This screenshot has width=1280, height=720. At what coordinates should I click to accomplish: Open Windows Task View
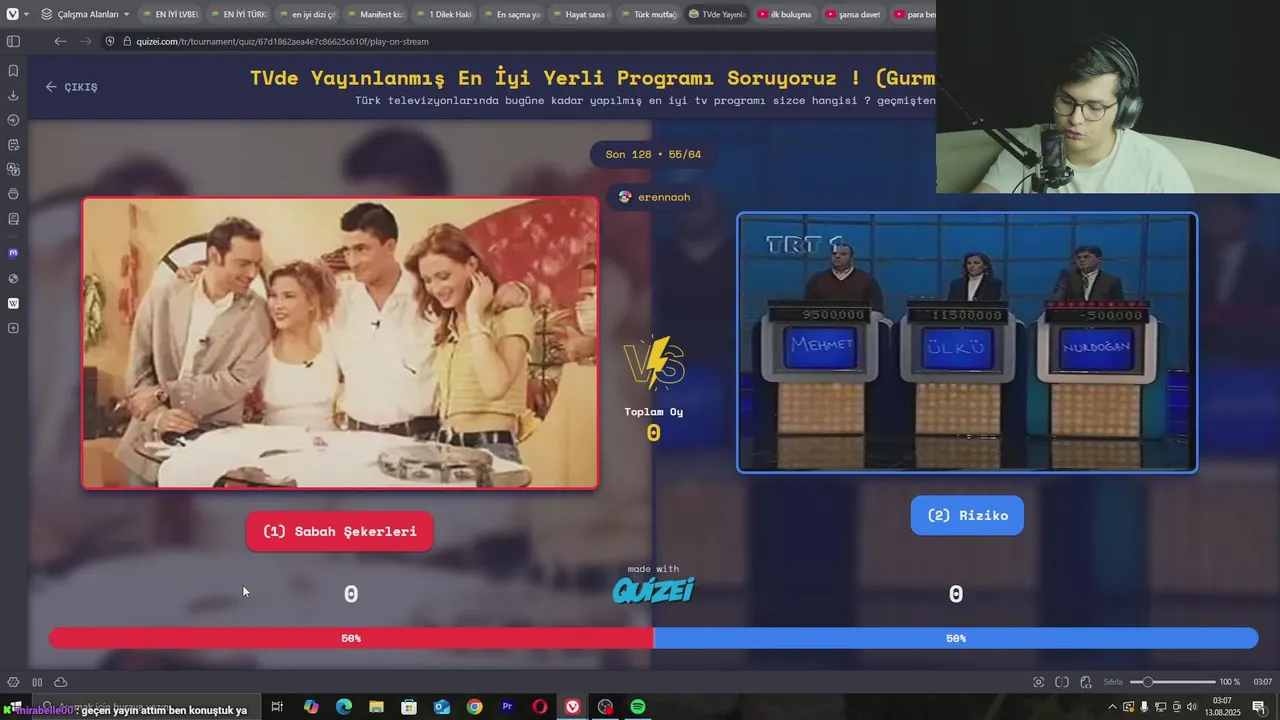tap(277, 707)
